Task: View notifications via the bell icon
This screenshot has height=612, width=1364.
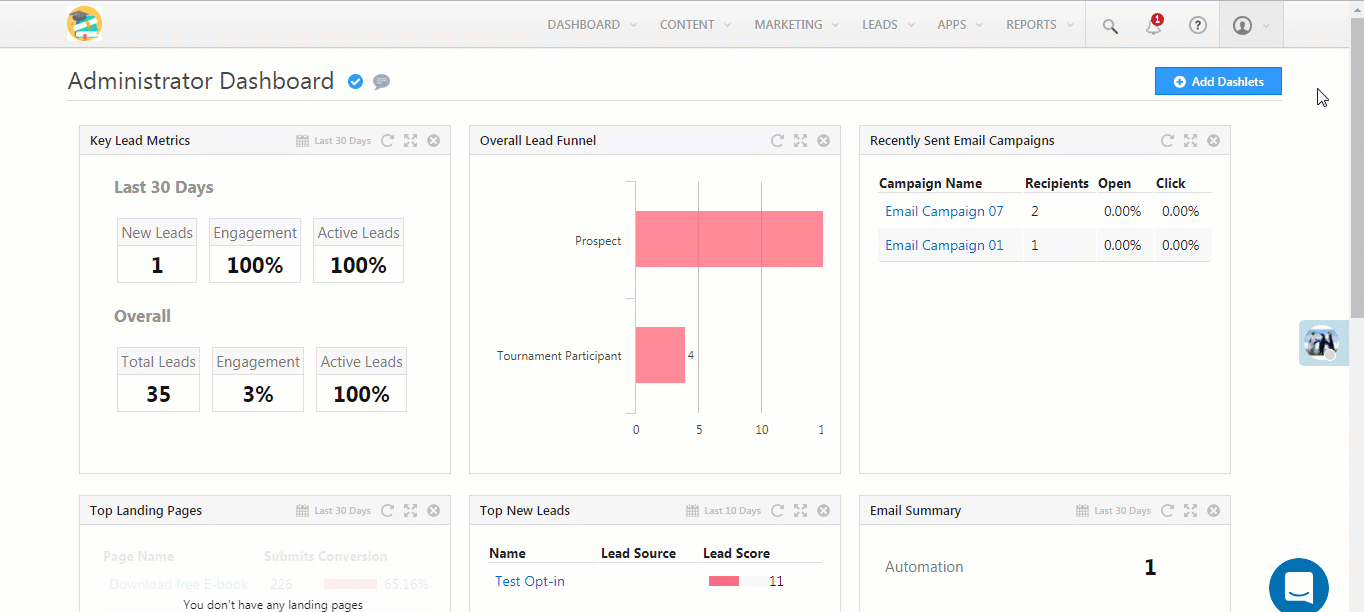Action: tap(1152, 25)
